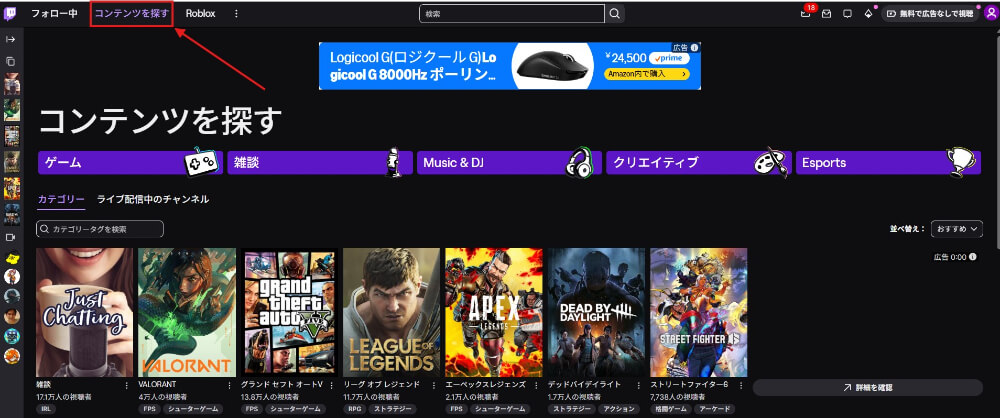Open the three-dot more menu near Roblox

(236, 14)
